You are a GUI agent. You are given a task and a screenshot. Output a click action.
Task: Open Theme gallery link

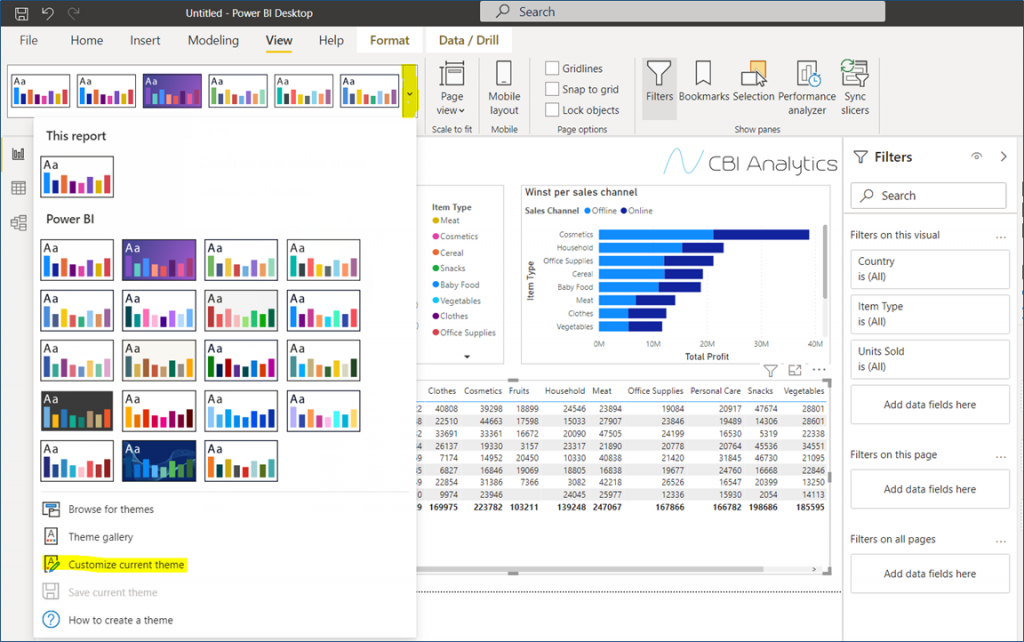(x=101, y=536)
